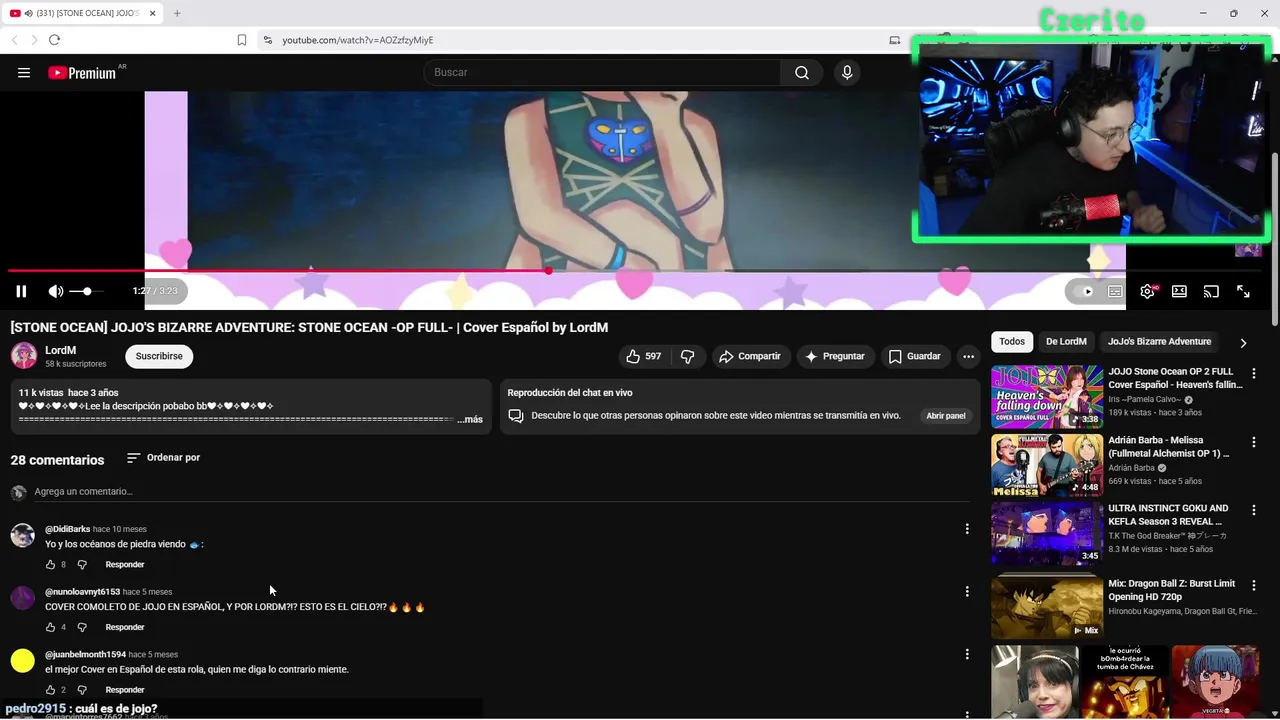Open JOJO Stone Ocean OP 2 thumbnail

click(x=1047, y=397)
